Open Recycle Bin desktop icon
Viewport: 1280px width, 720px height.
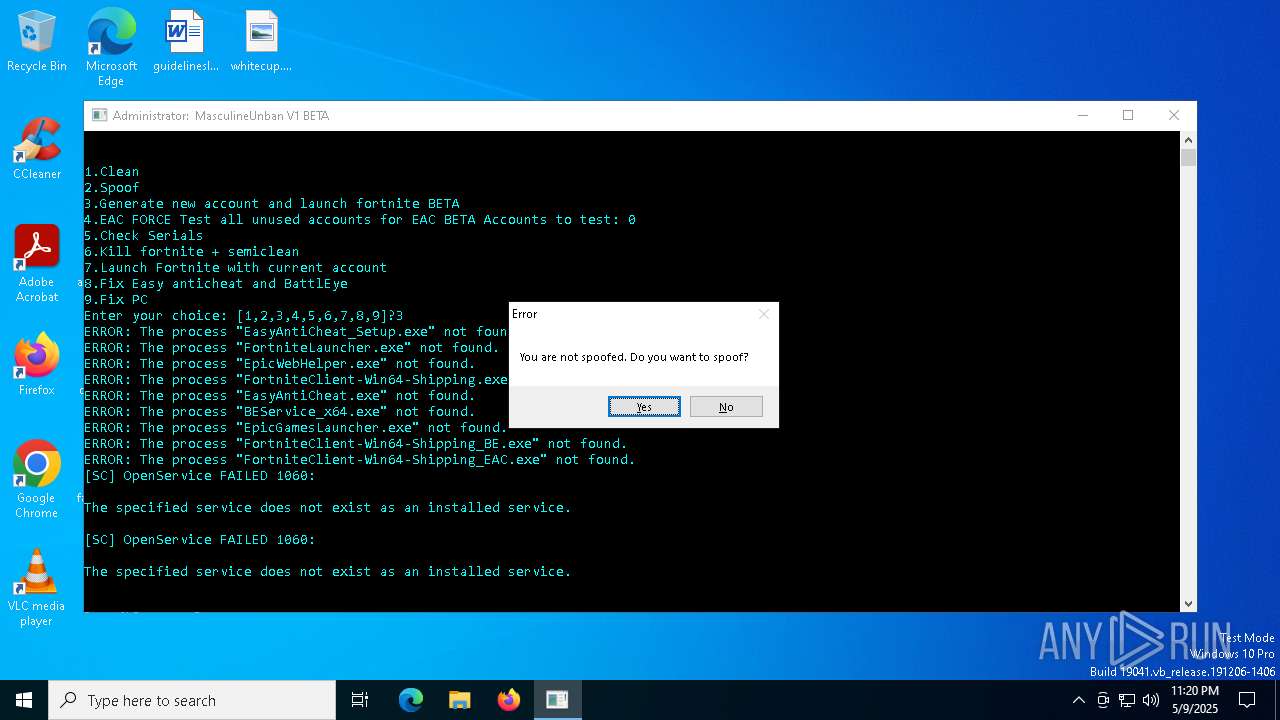37,42
